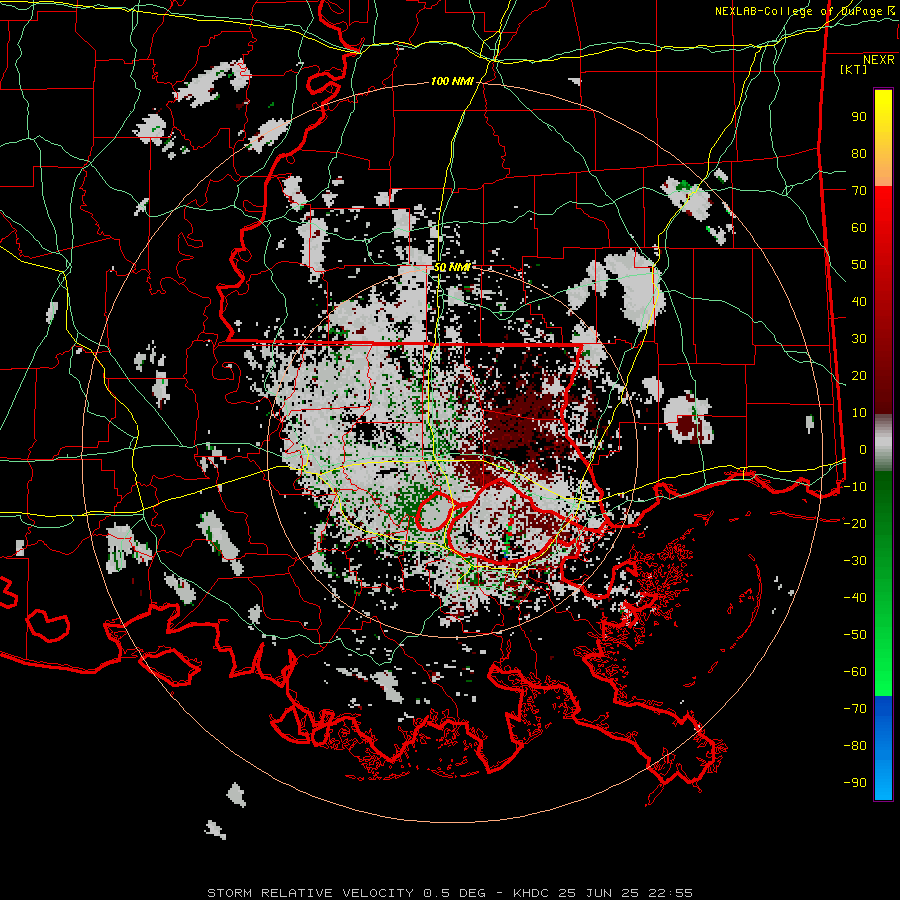Click the 40 value on velocity scale
Image resolution: width=900 pixels, height=900 pixels.
[859, 301]
